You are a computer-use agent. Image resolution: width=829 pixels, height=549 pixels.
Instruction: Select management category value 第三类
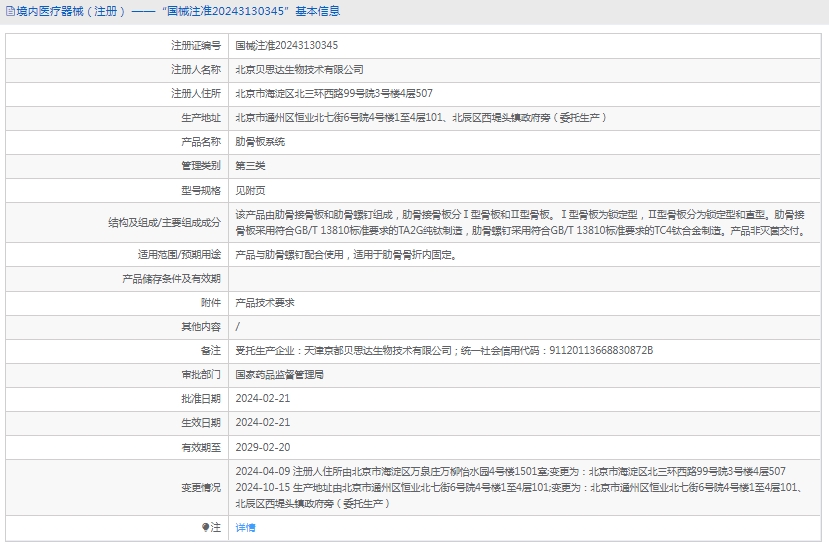pyautogui.click(x=250, y=166)
